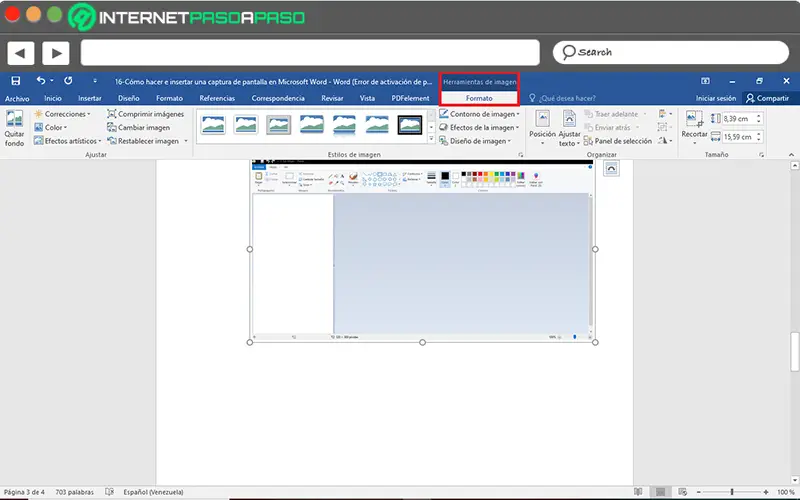Open the Tamaño dialog launcher
Viewport: 800px width, 500px height.
point(761,155)
